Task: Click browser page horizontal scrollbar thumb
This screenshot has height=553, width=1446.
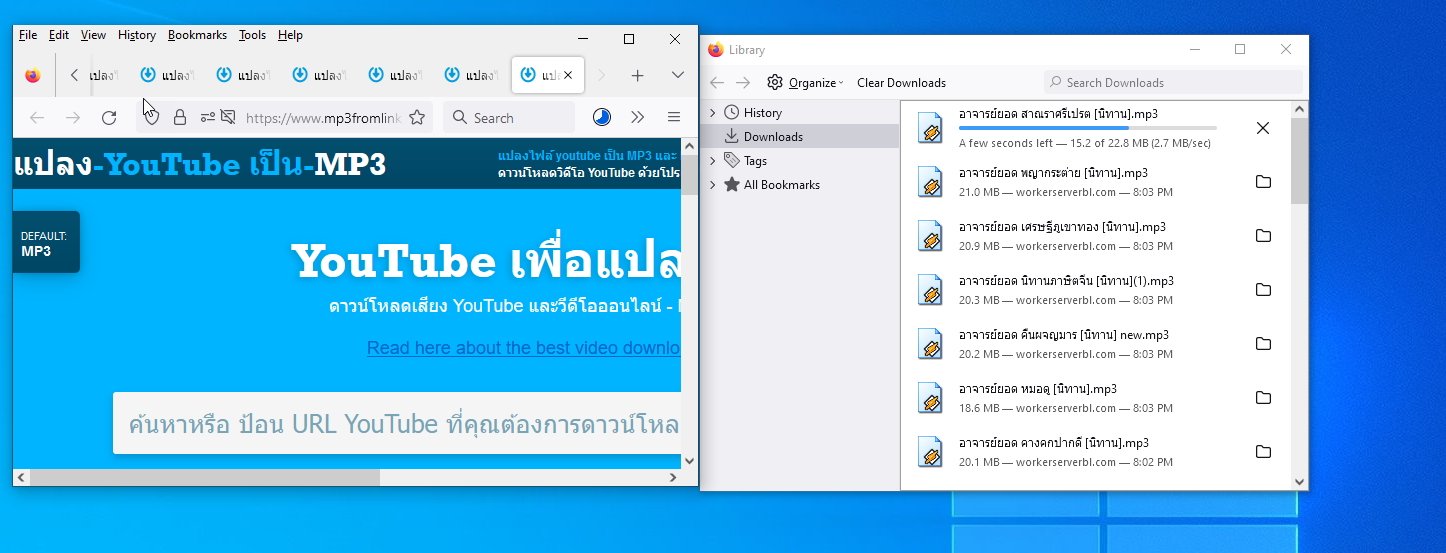Action: pos(205,478)
